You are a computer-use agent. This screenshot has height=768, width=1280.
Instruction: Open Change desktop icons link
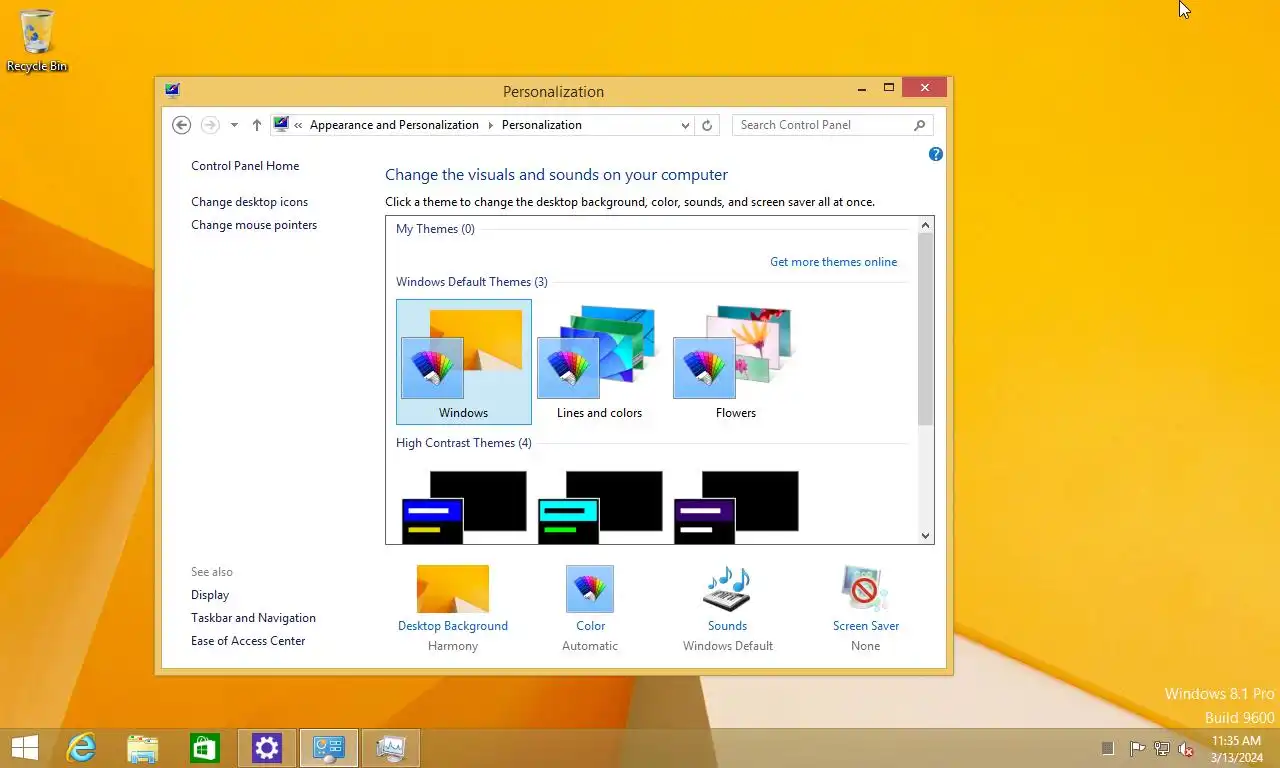(x=249, y=202)
